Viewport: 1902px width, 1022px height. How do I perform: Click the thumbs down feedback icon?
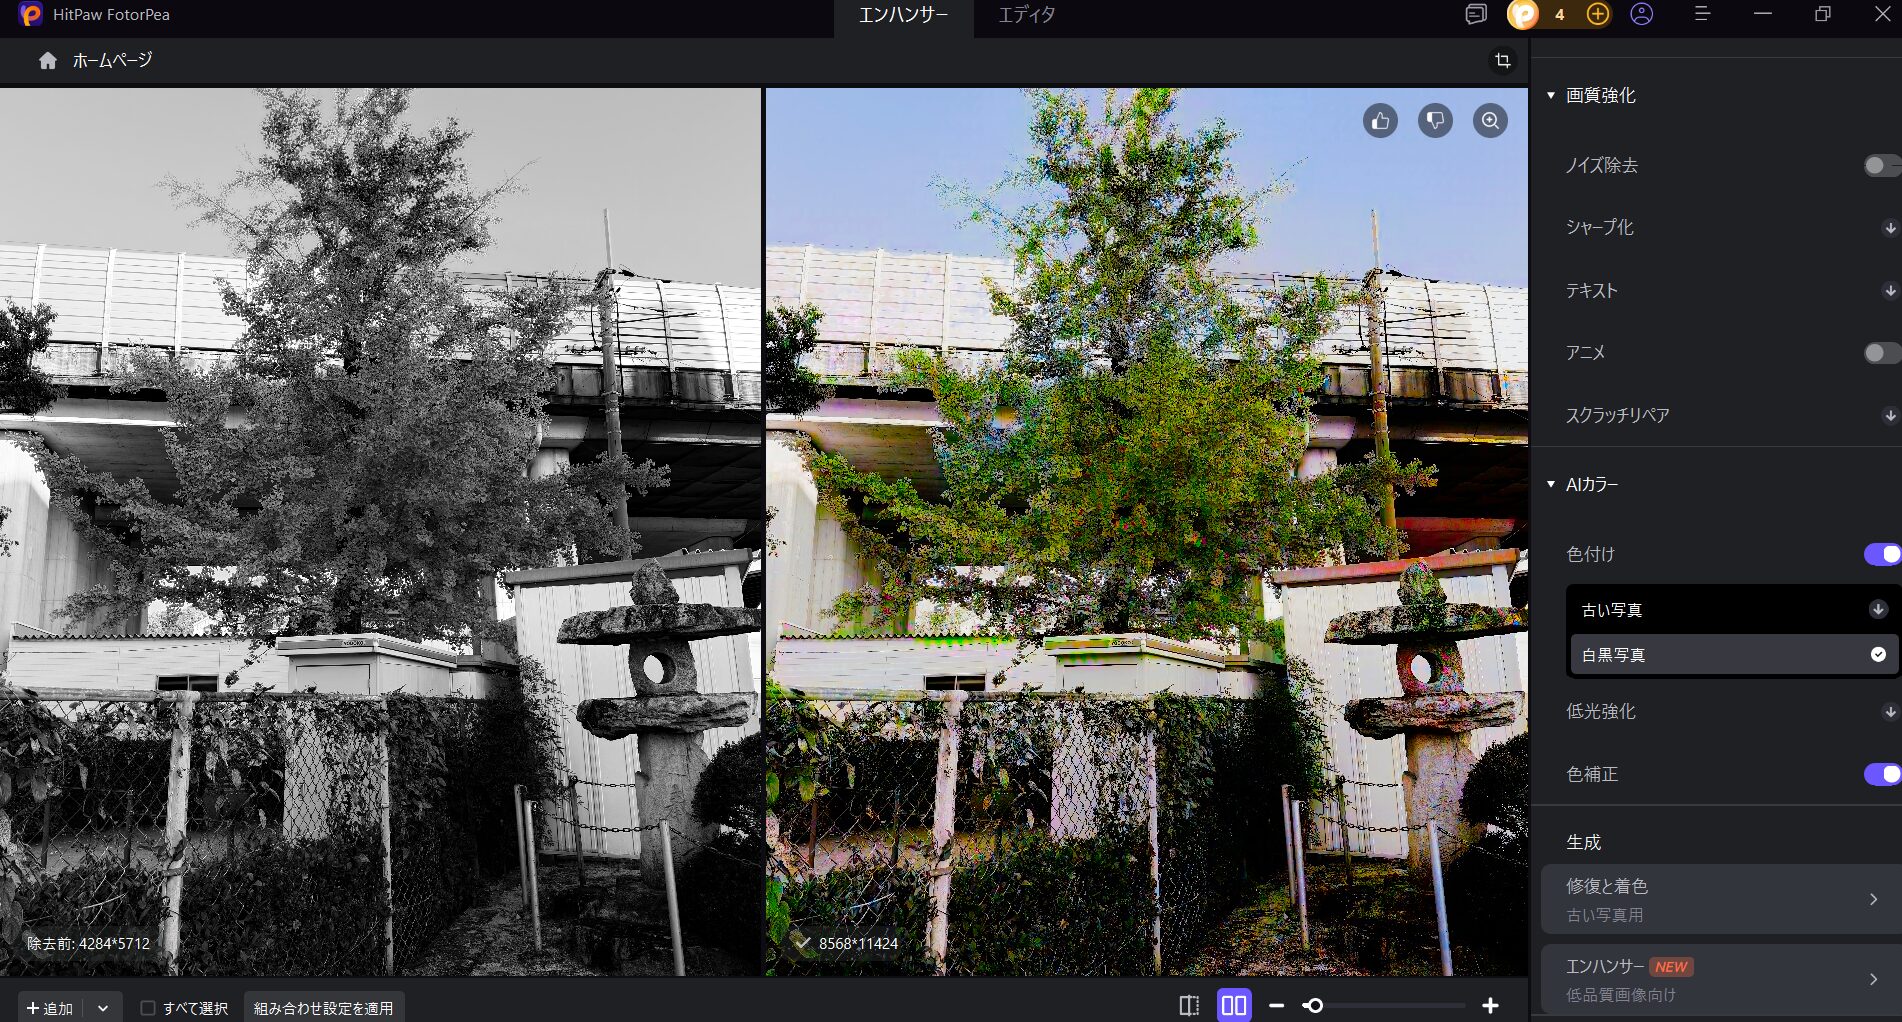click(x=1435, y=121)
